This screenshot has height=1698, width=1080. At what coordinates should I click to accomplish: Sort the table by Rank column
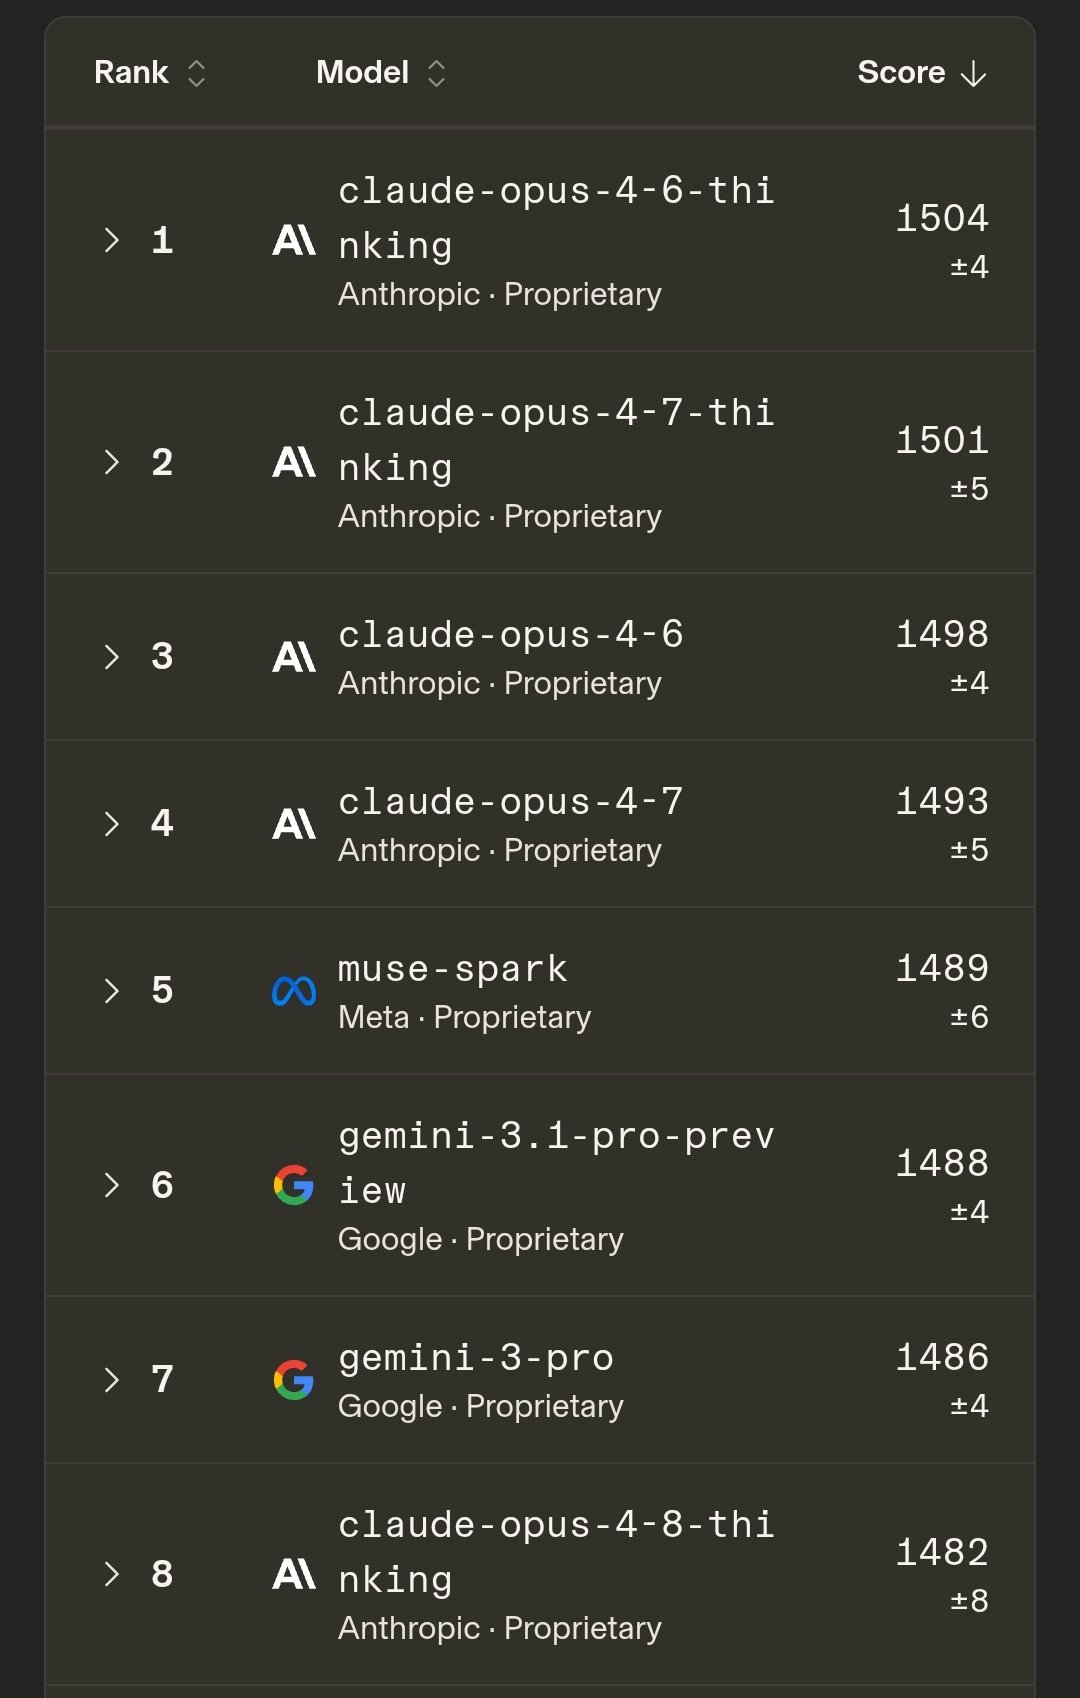pyautogui.click(x=150, y=73)
